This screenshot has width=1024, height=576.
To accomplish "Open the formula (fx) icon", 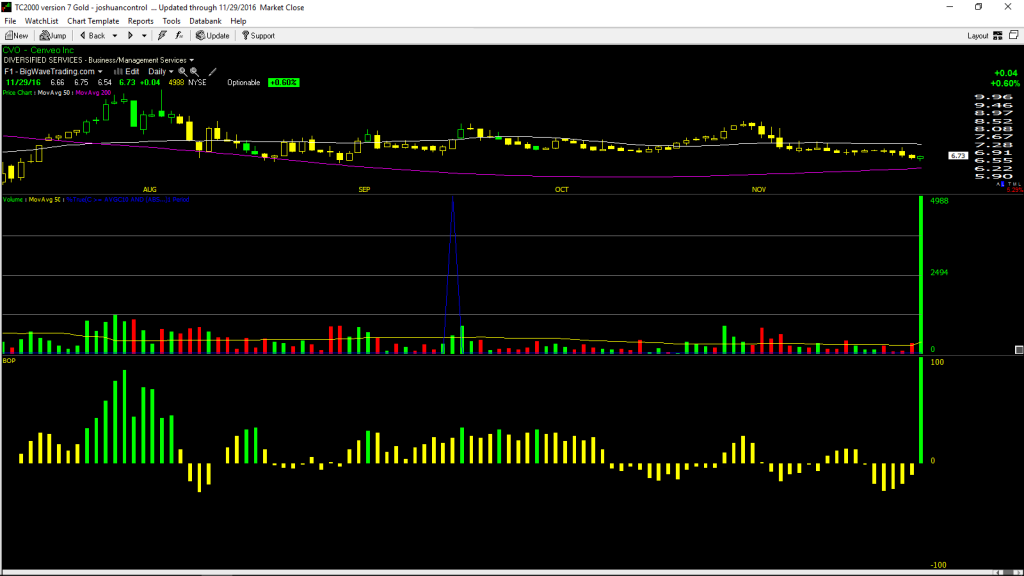I will point(179,36).
